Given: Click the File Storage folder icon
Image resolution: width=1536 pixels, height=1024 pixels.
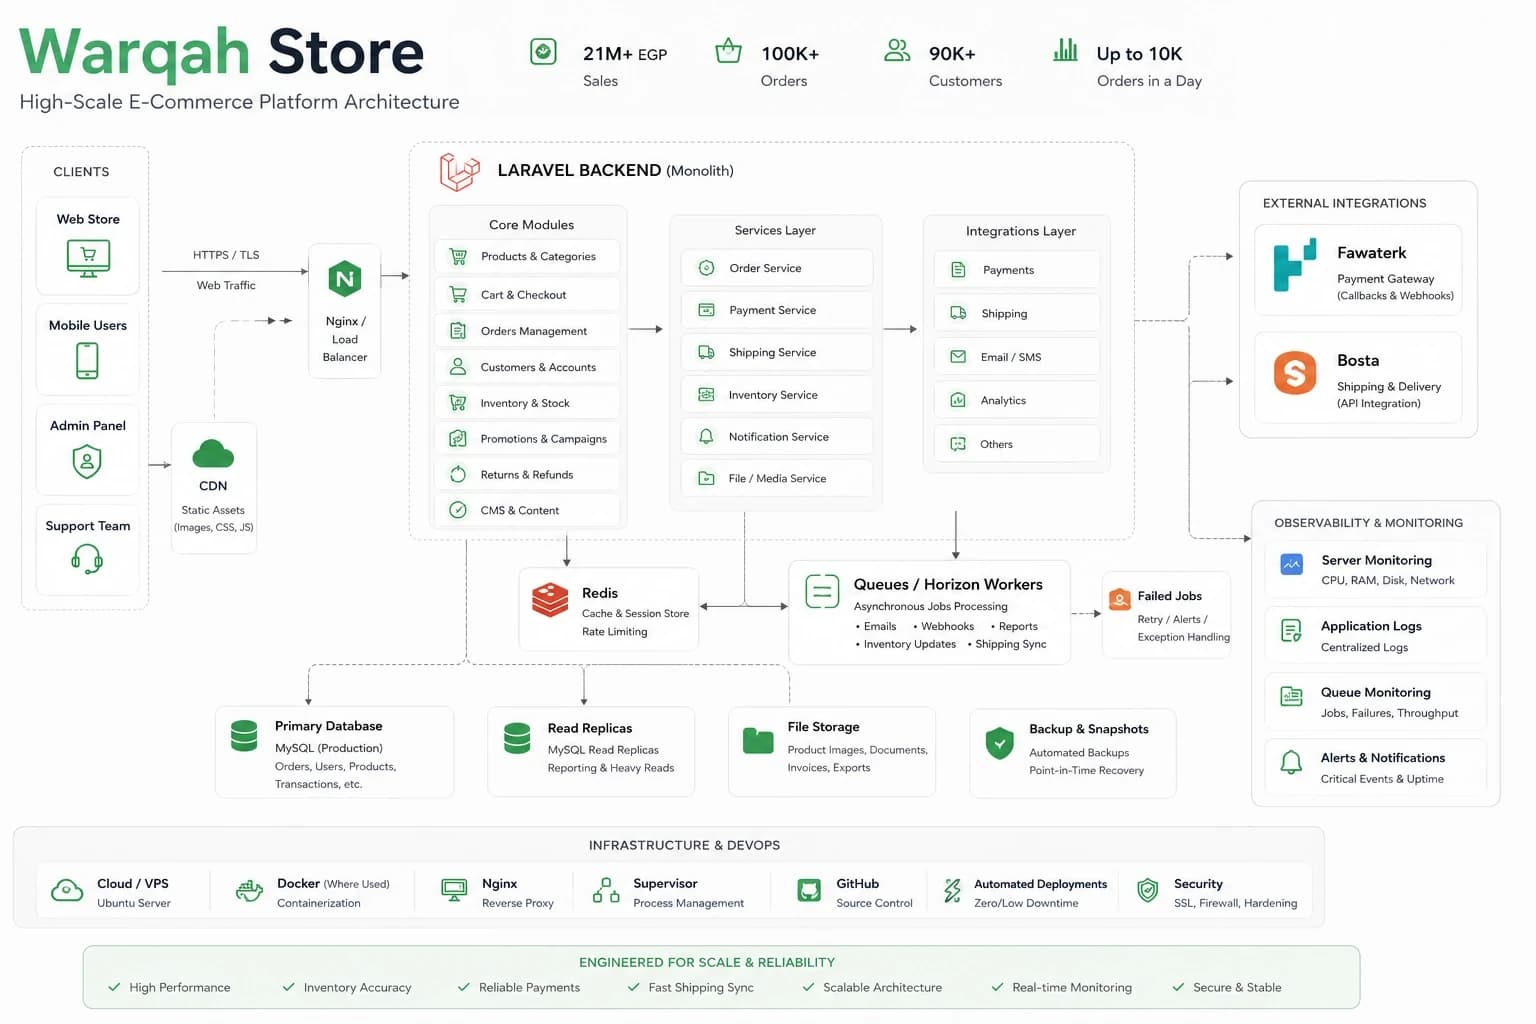Looking at the screenshot, I should 758,740.
